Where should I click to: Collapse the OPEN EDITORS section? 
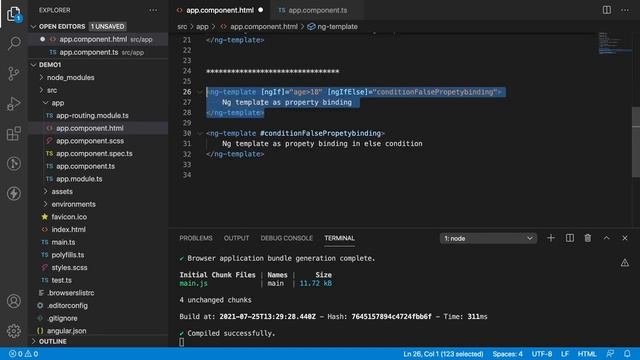point(33,27)
